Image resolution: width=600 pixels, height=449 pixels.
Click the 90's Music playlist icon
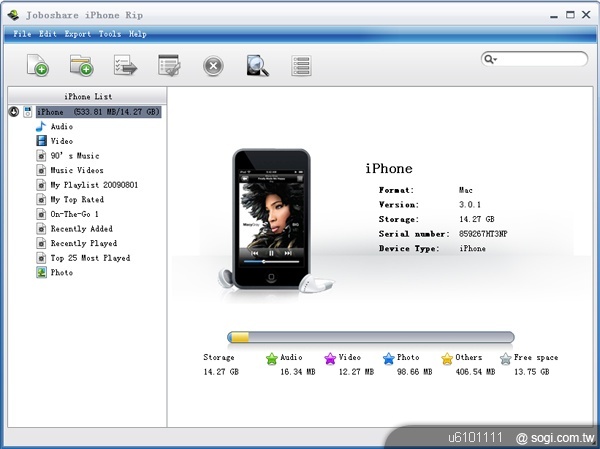click(x=41, y=156)
